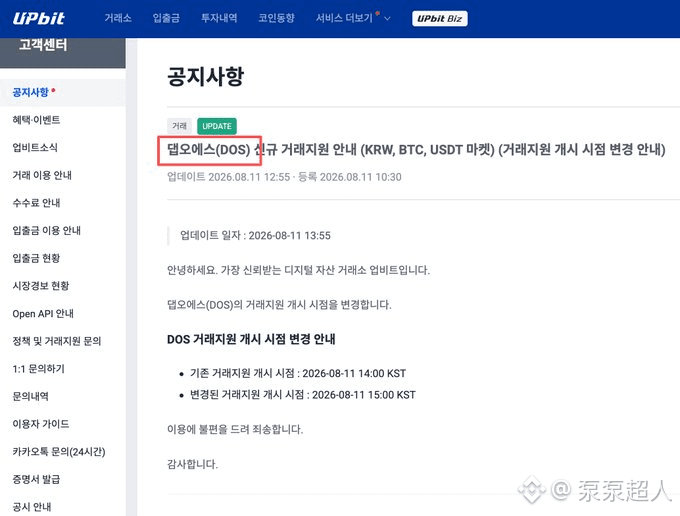Open 공시 안내 sidebar item

[32, 507]
